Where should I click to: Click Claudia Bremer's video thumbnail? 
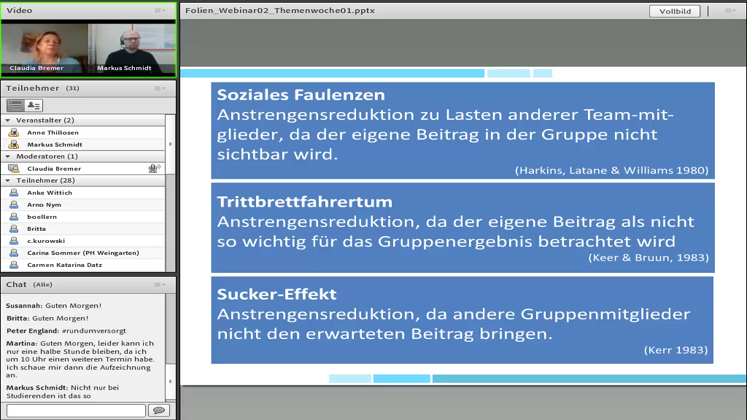[x=45, y=47]
